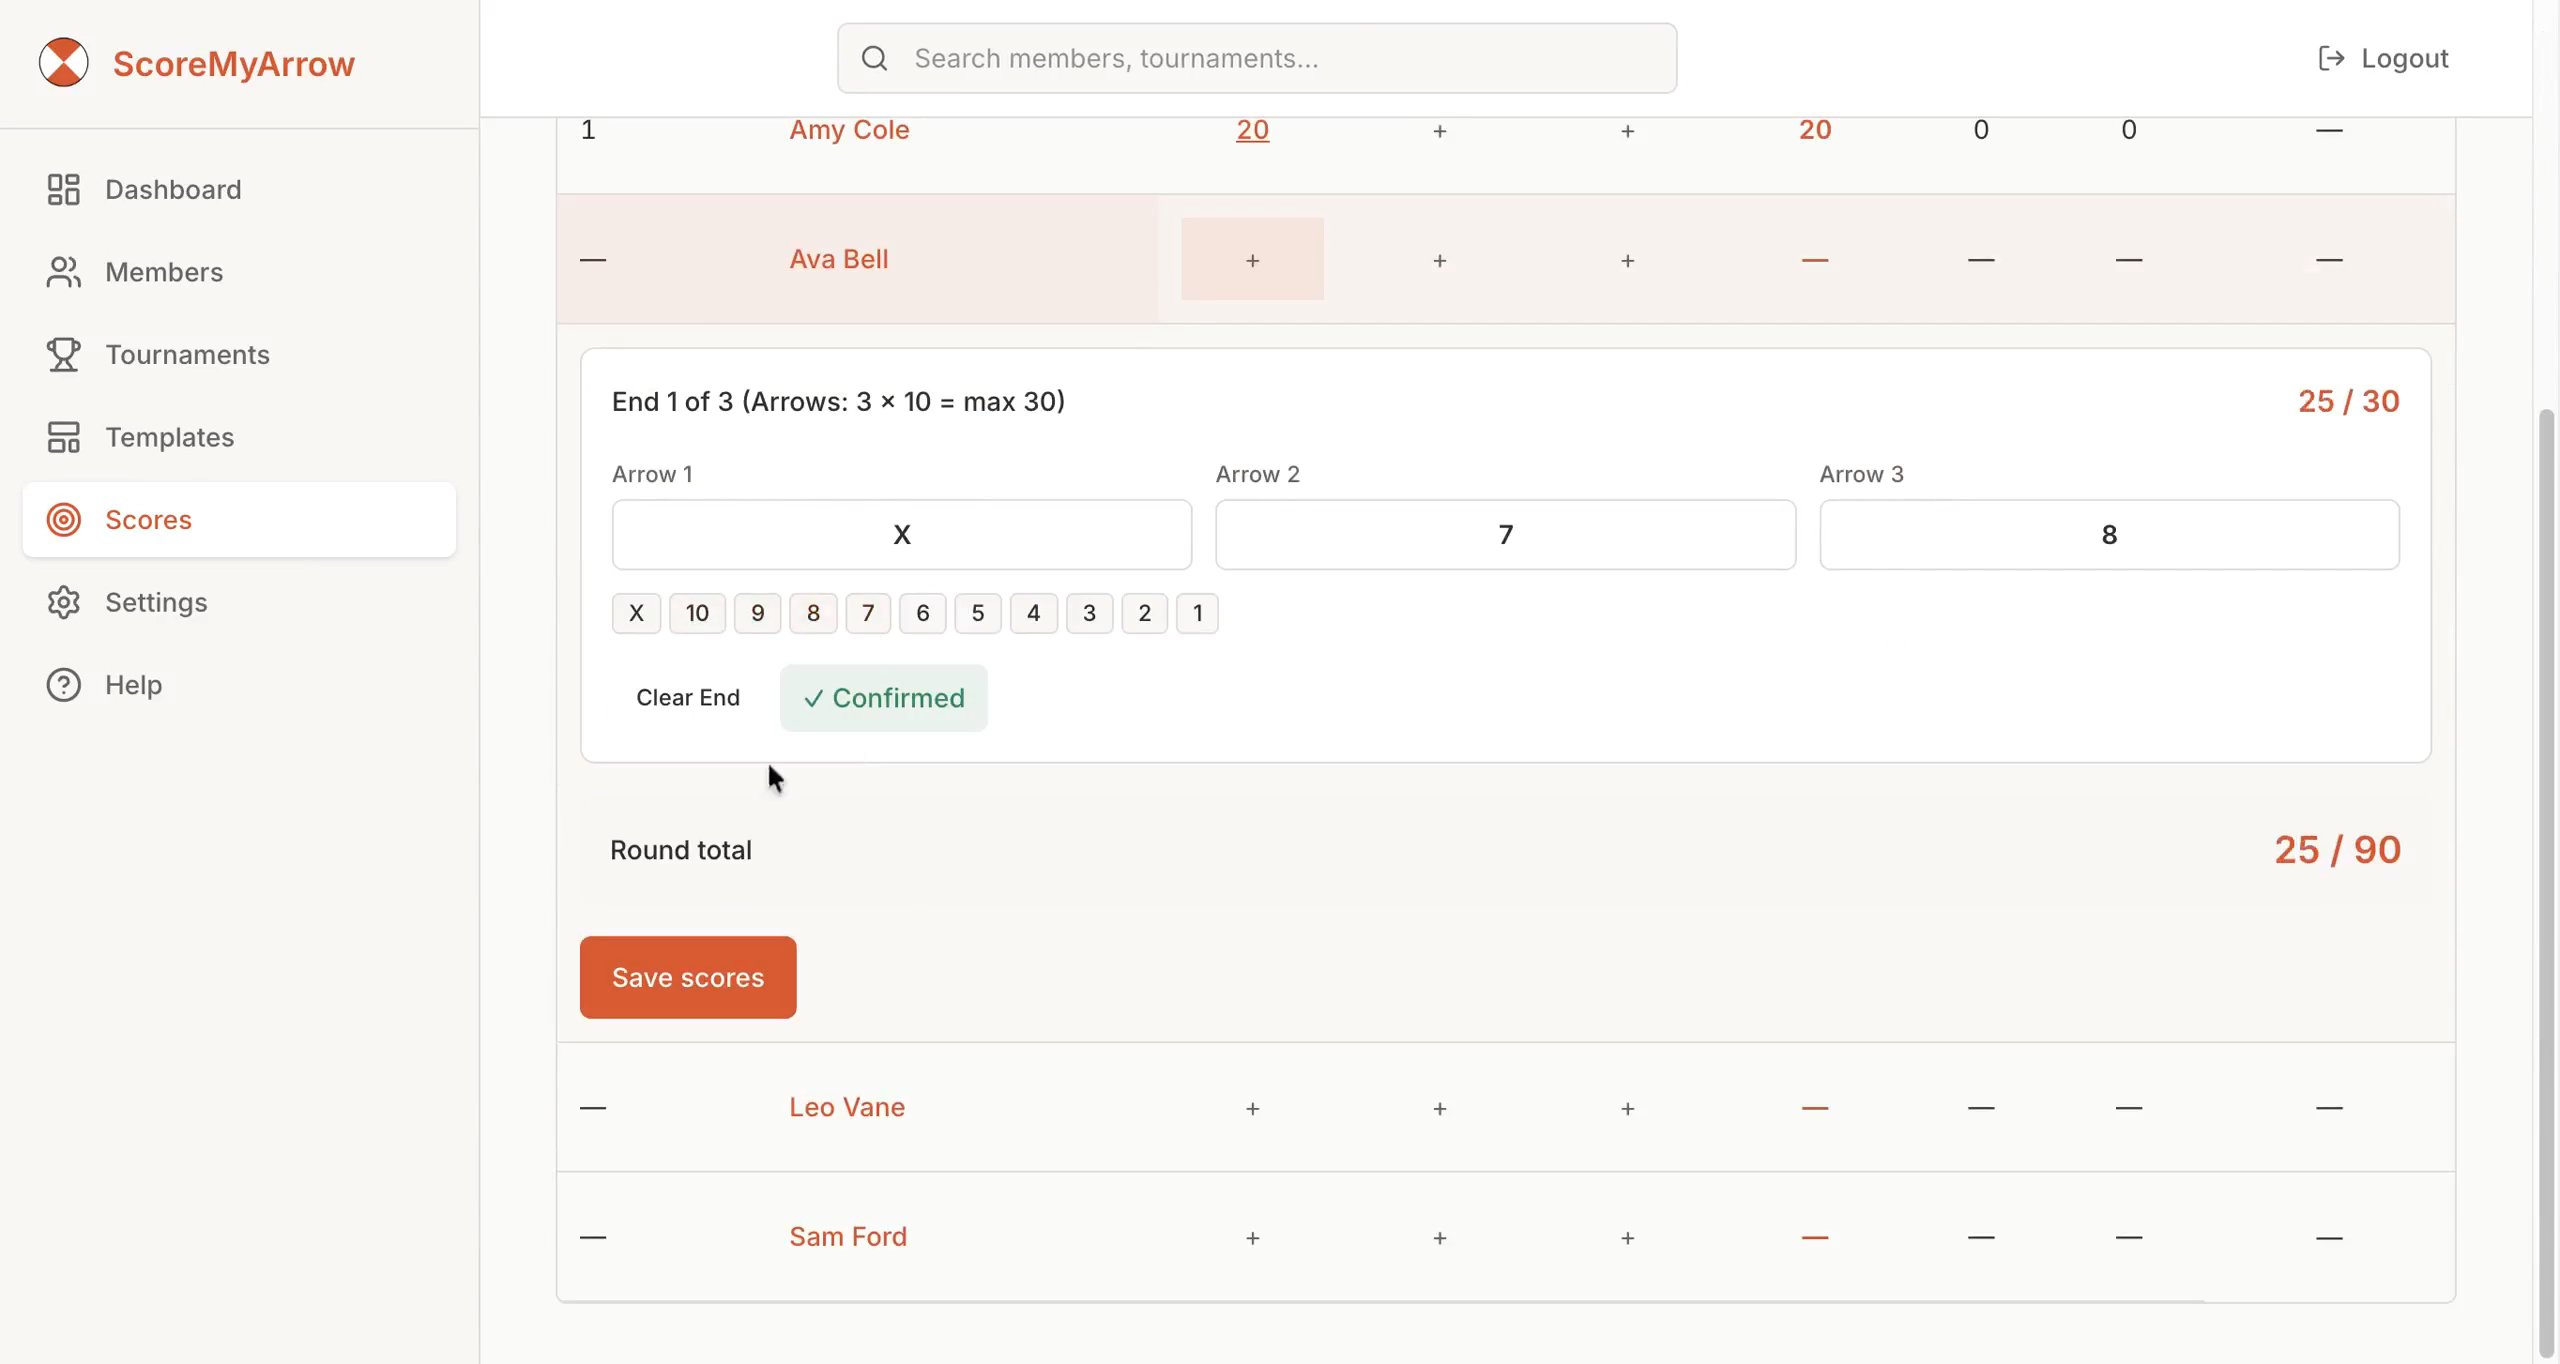Viewport: 2560px width, 1364px height.
Task: Click the Scores target icon
Action: point(63,520)
